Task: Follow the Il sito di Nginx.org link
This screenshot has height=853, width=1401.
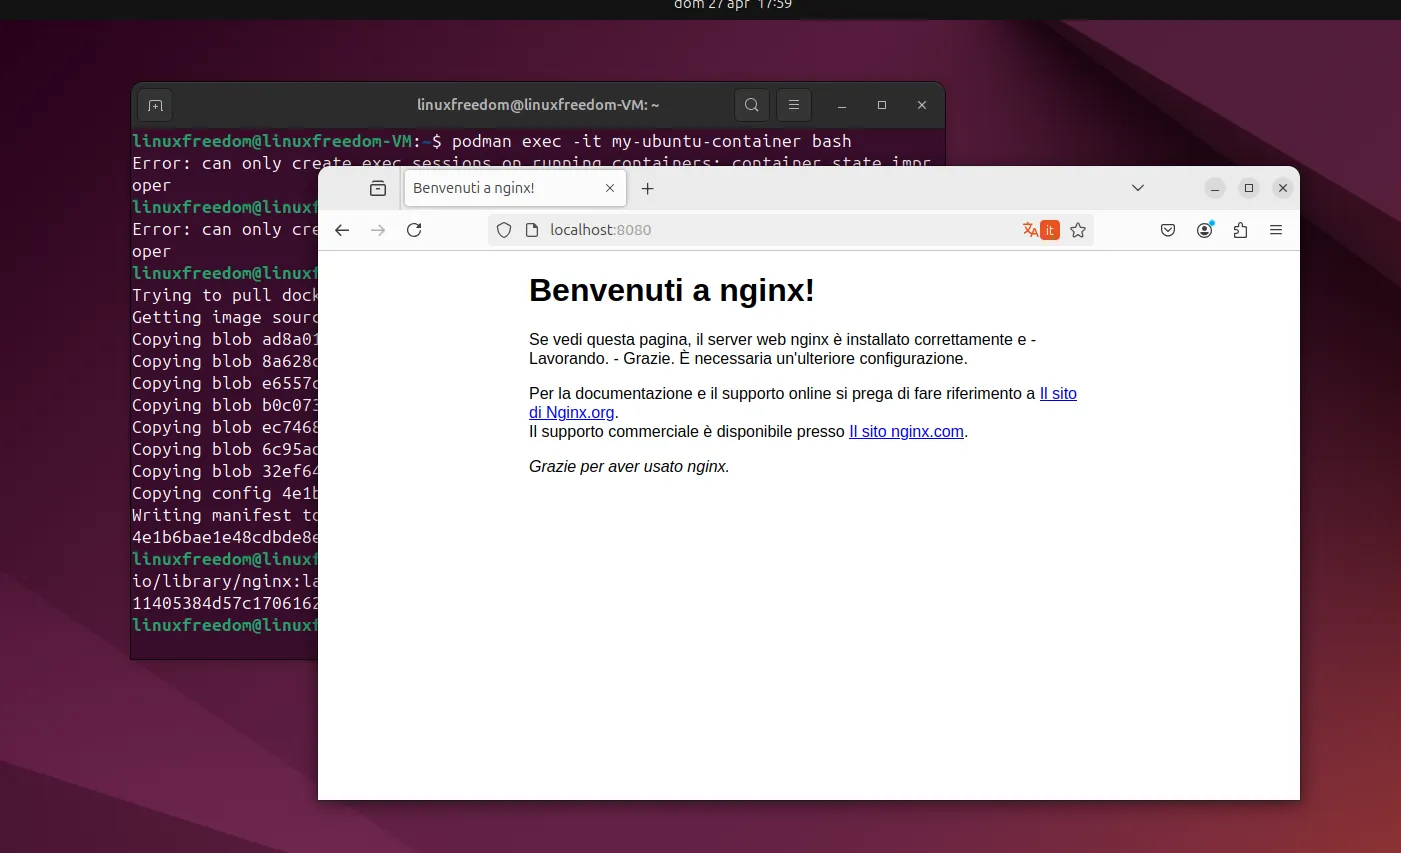Action: tap(1058, 393)
